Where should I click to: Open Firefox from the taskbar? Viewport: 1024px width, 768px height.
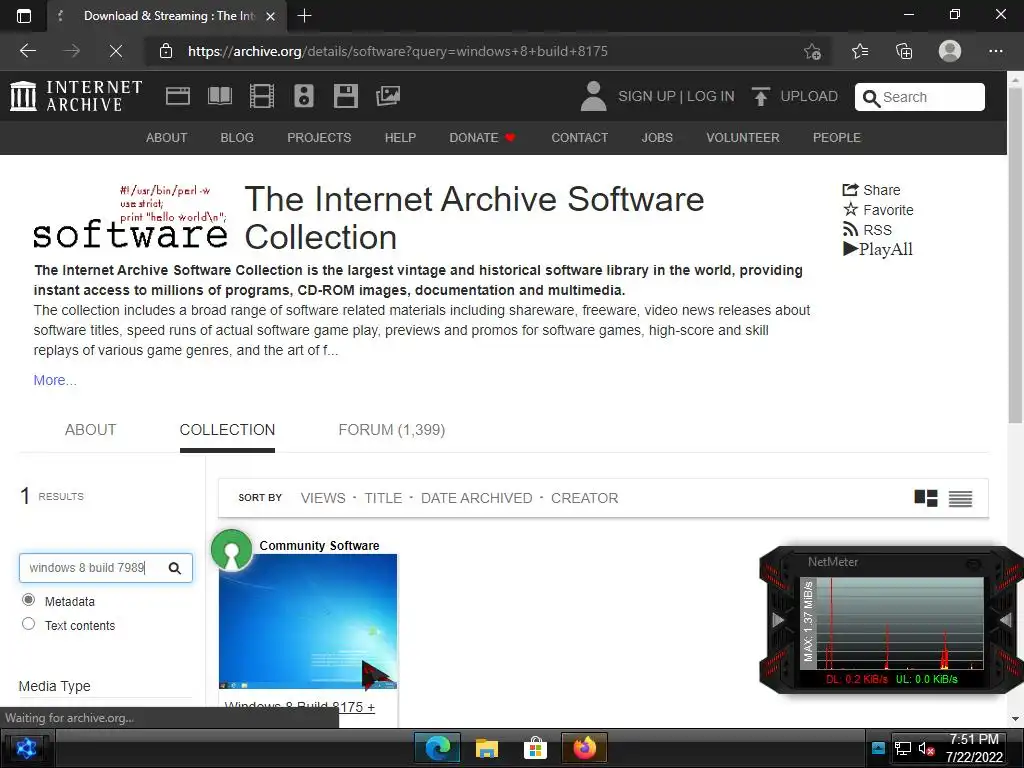584,748
